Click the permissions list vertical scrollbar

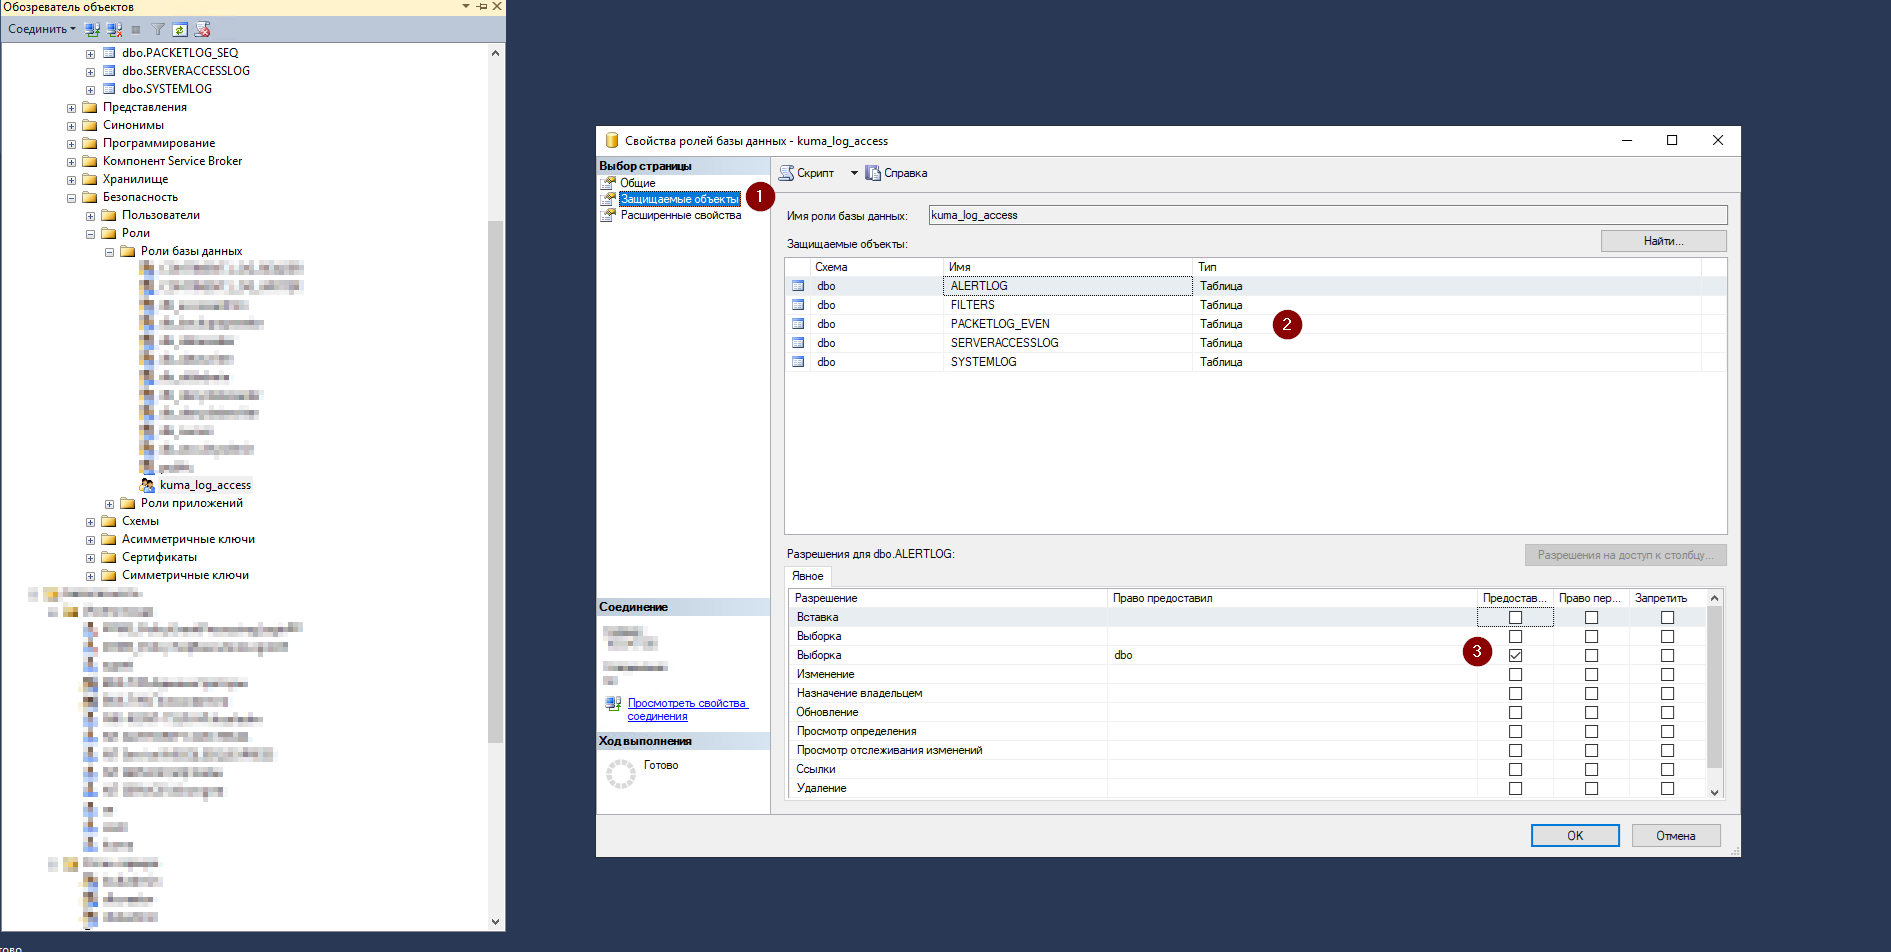click(x=1714, y=690)
